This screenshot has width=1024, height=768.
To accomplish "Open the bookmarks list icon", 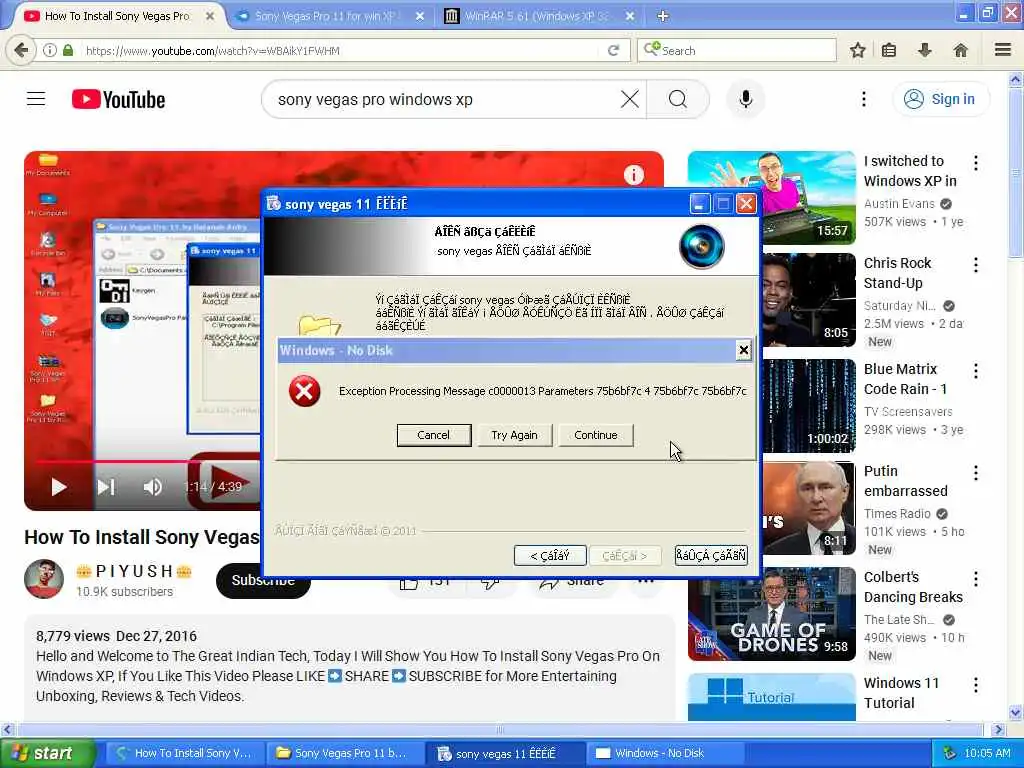I will click(x=889, y=50).
